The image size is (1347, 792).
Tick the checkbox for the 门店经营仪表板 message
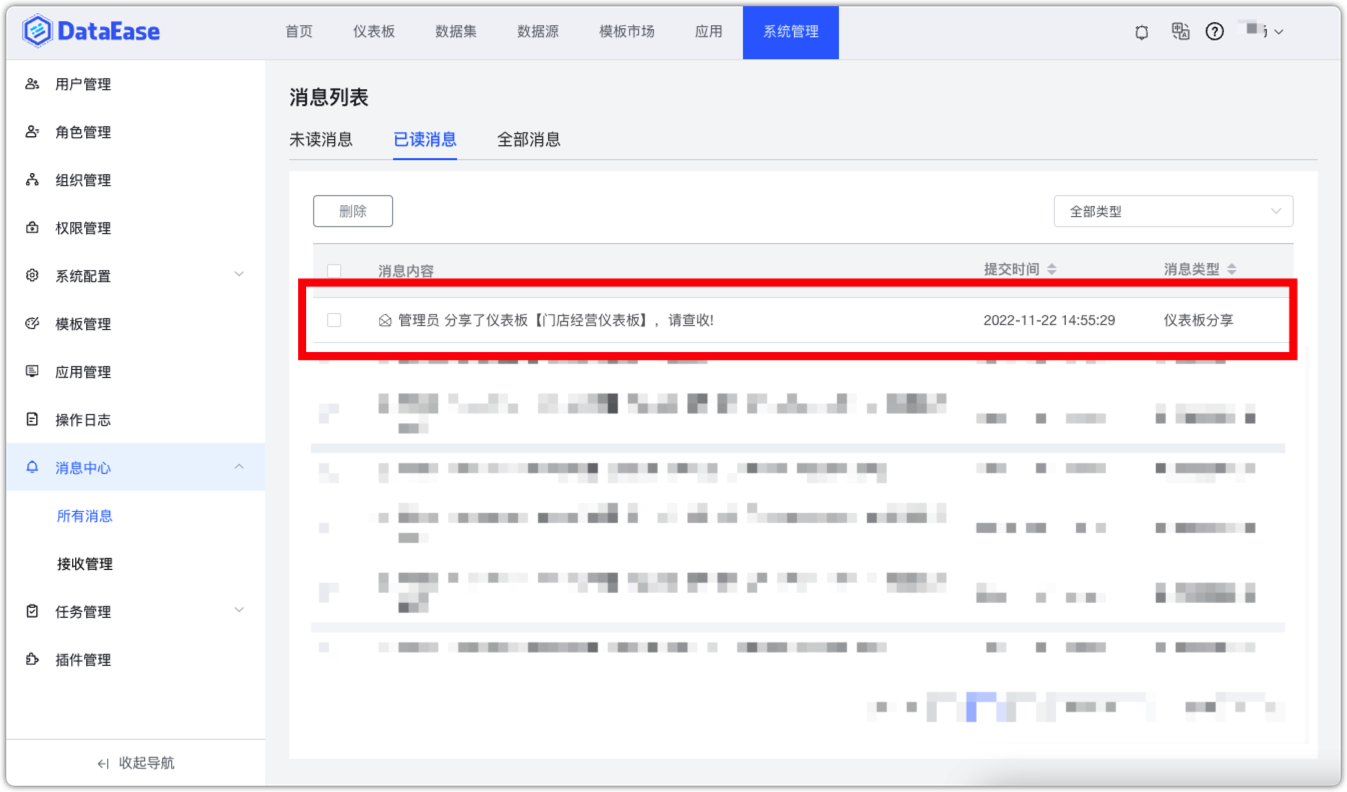[x=335, y=320]
